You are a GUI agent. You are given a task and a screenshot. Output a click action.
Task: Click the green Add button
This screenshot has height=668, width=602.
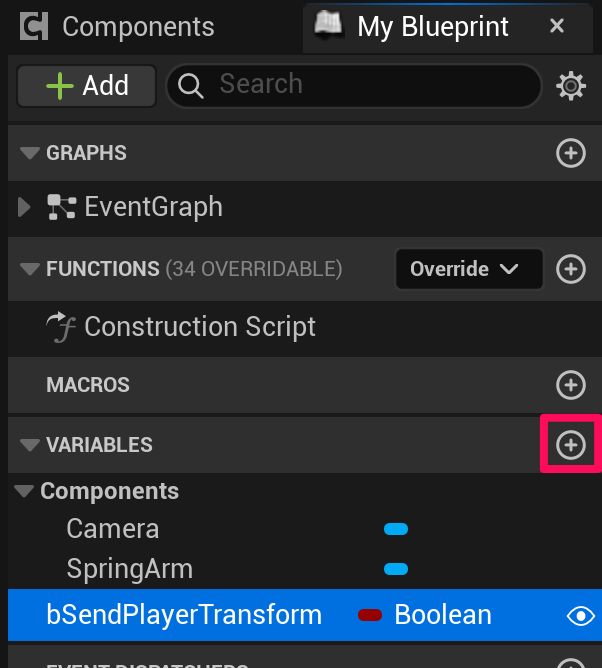[x=87, y=86]
